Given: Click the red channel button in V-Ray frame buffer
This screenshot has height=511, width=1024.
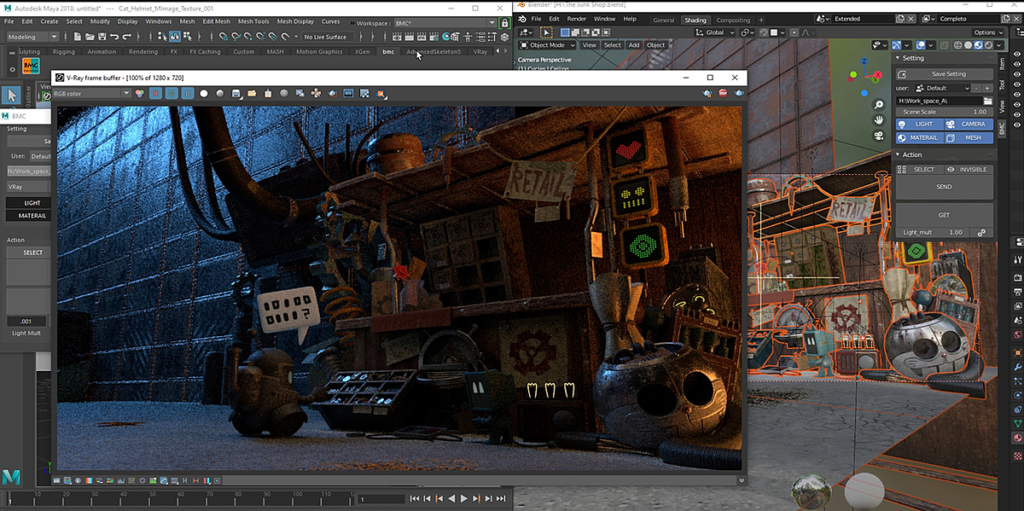Looking at the screenshot, I should [x=155, y=93].
